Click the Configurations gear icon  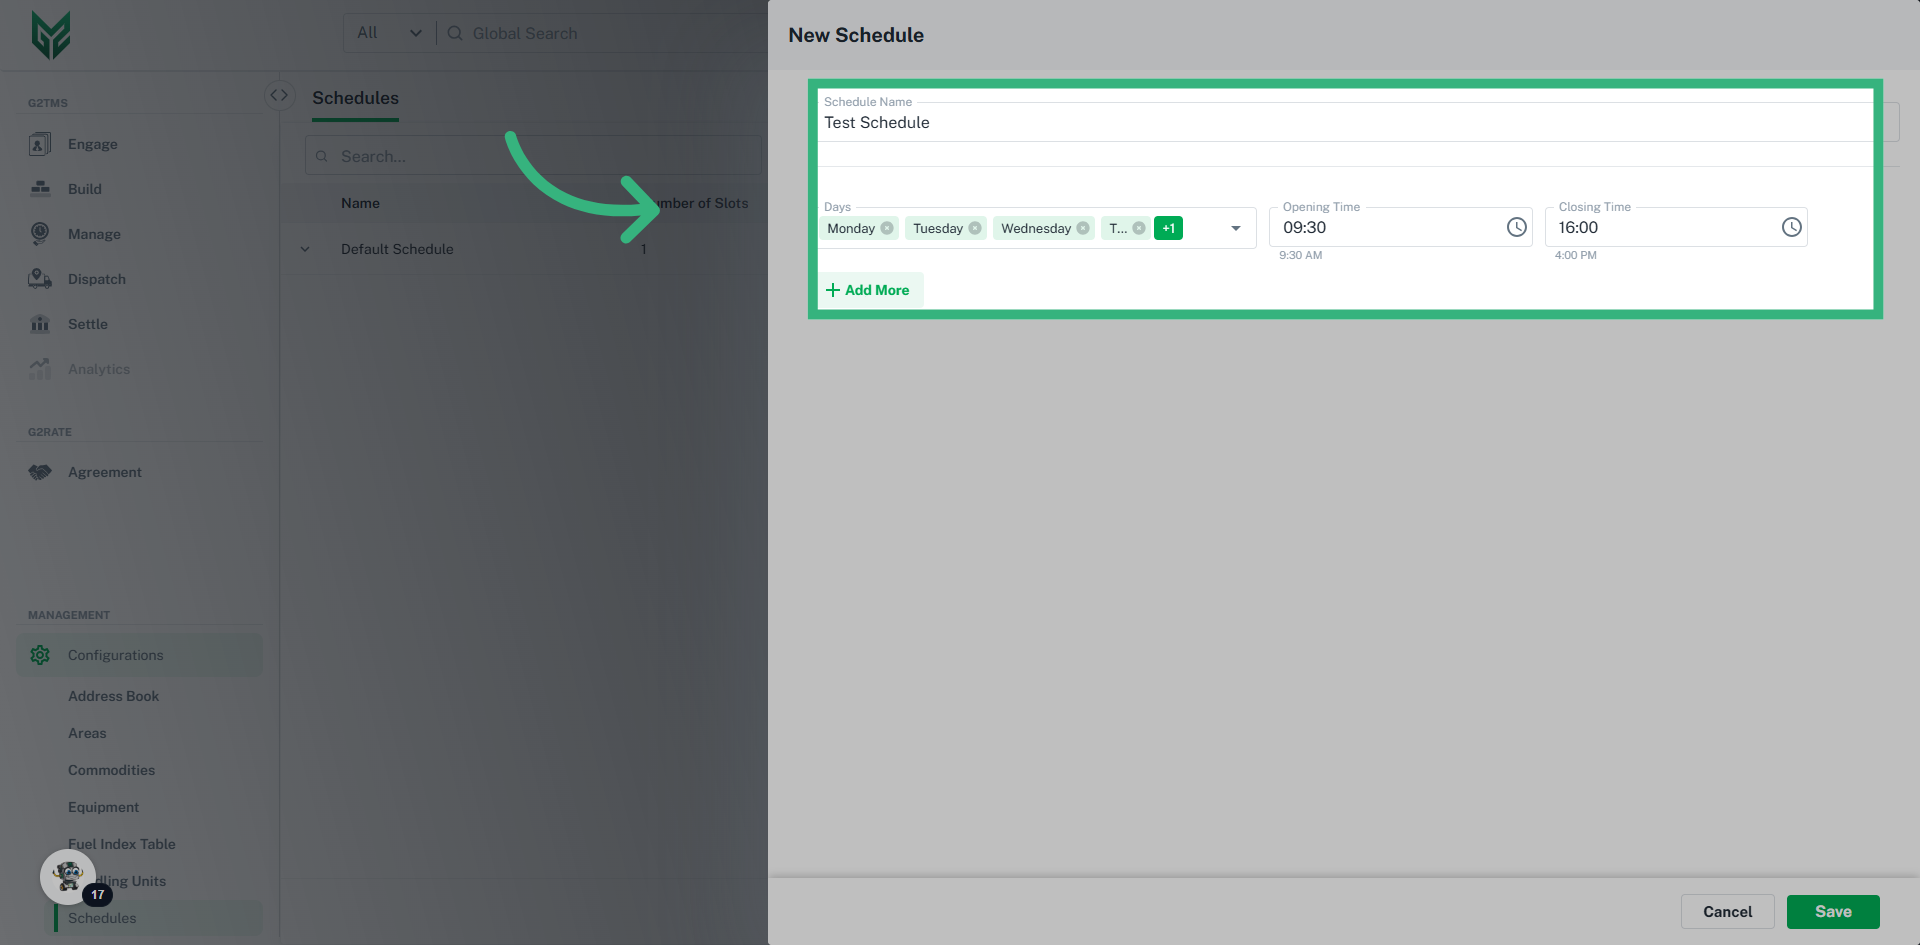(x=40, y=655)
